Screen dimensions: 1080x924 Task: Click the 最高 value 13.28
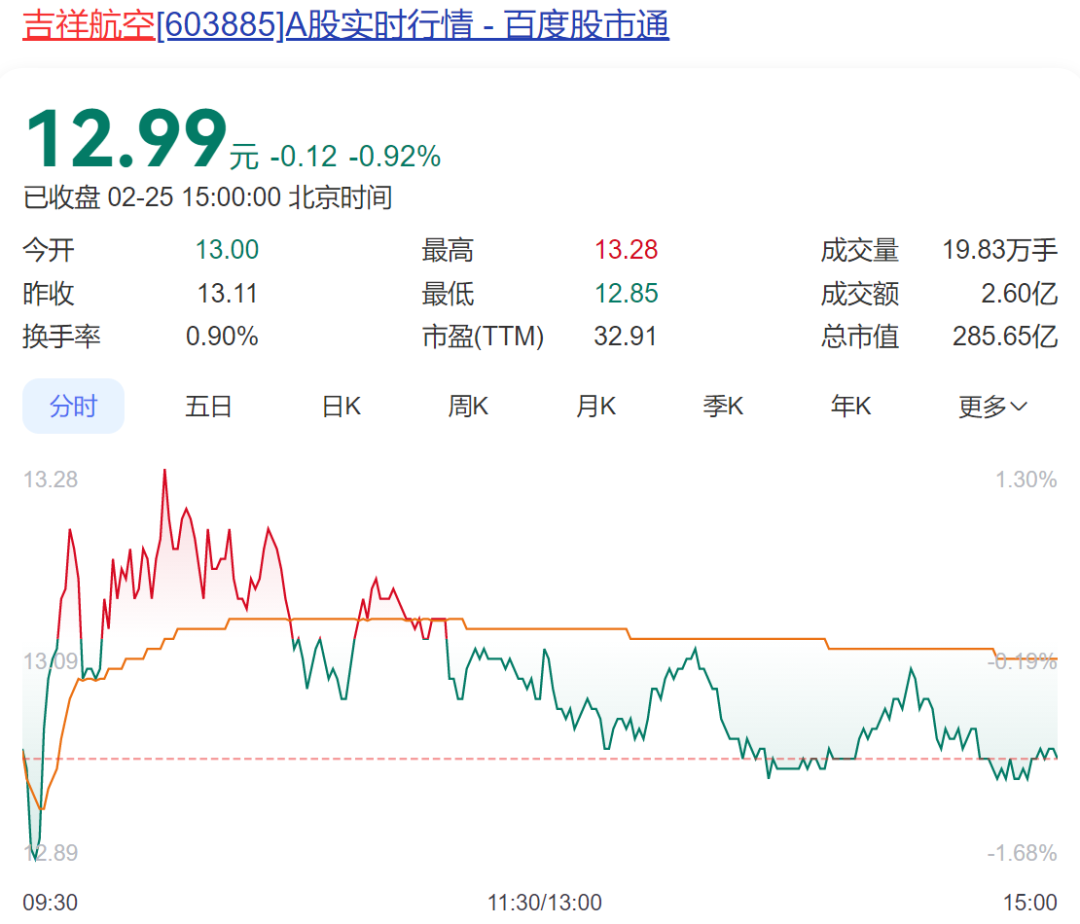coord(626,250)
